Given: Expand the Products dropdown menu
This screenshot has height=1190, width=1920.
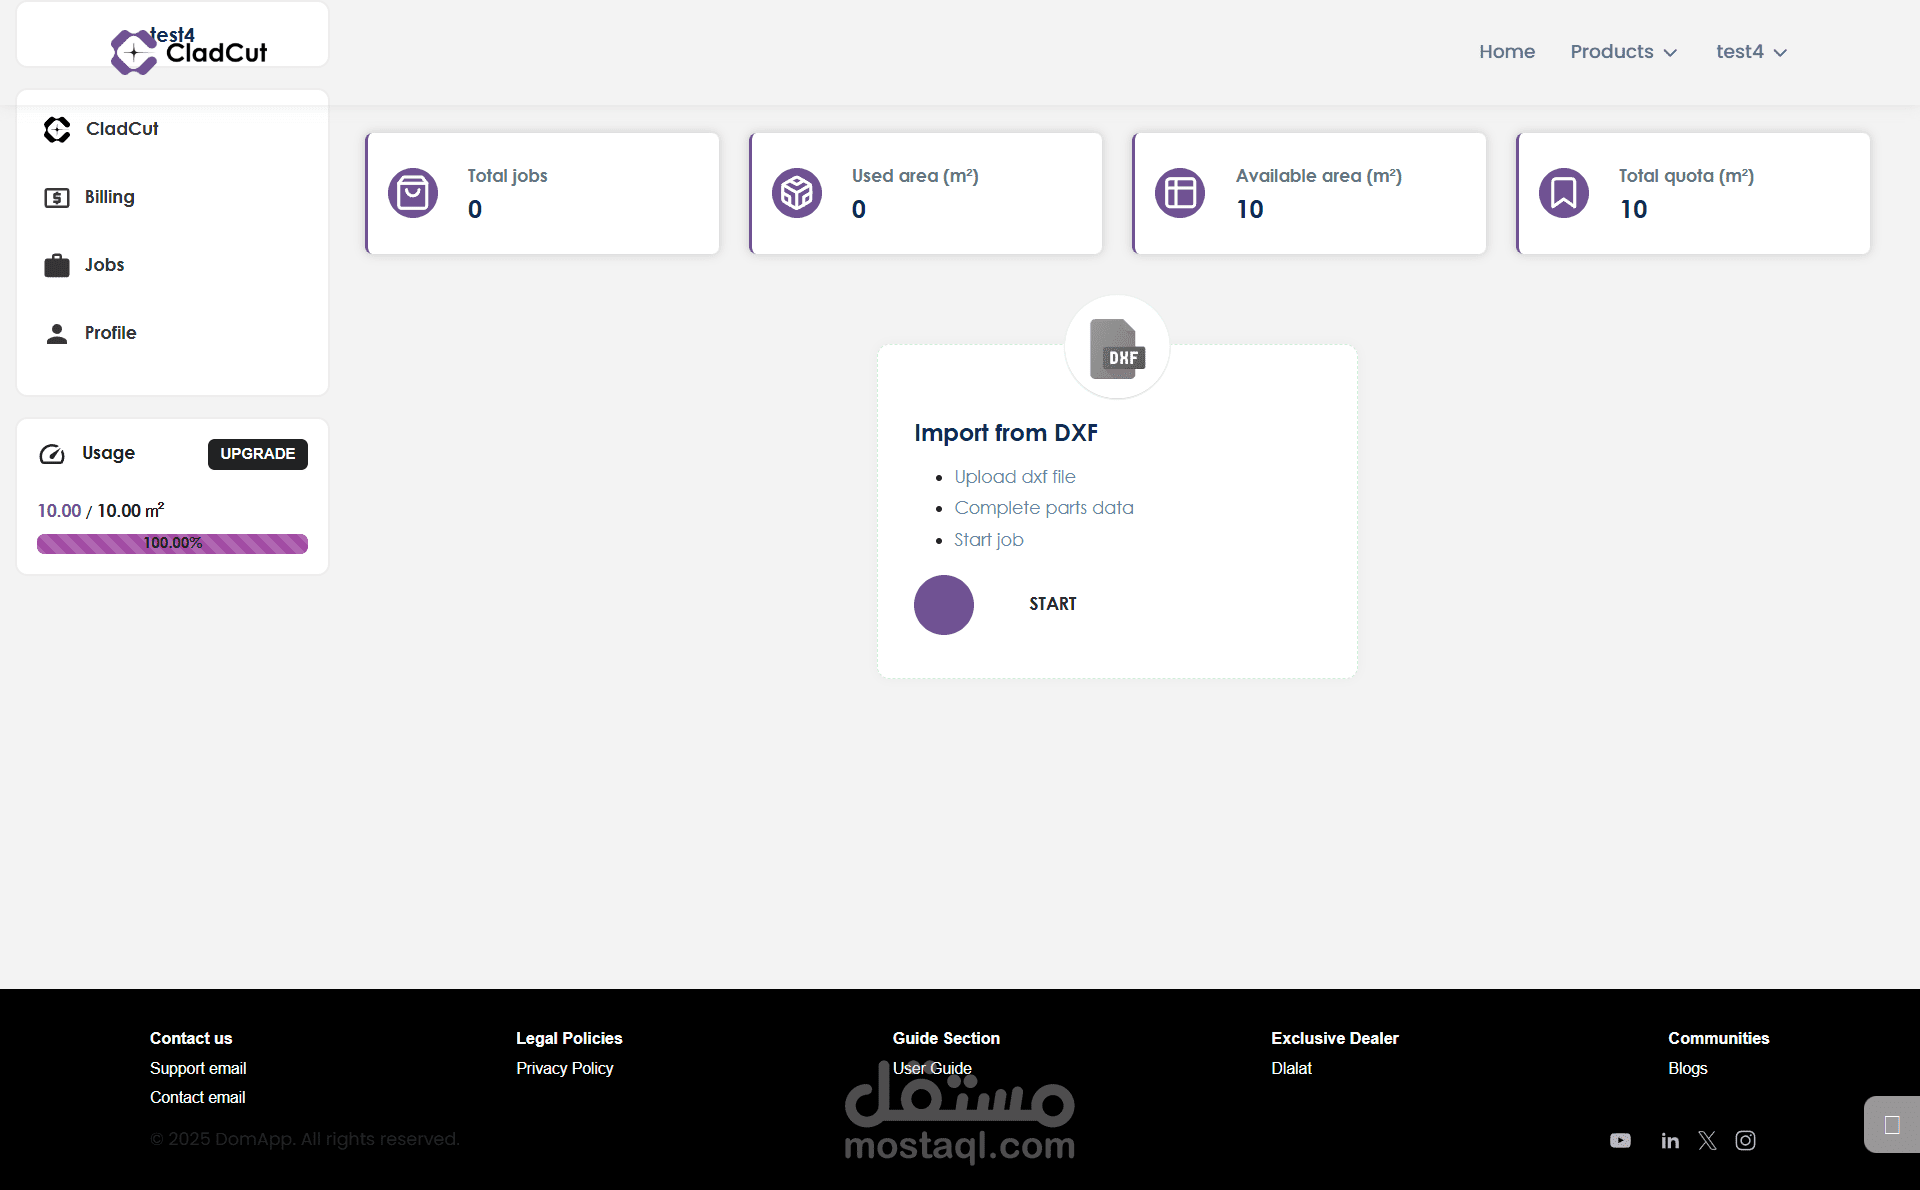Looking at the screenshot, I should 1623,52.
